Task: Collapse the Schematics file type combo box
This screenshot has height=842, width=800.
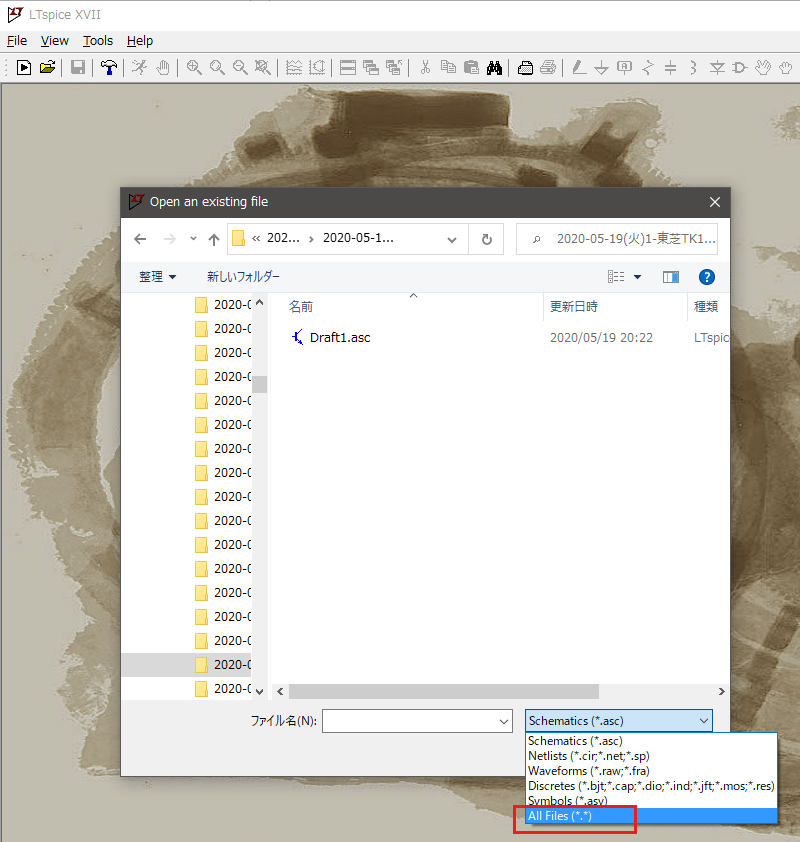Action: pos(619,721)
